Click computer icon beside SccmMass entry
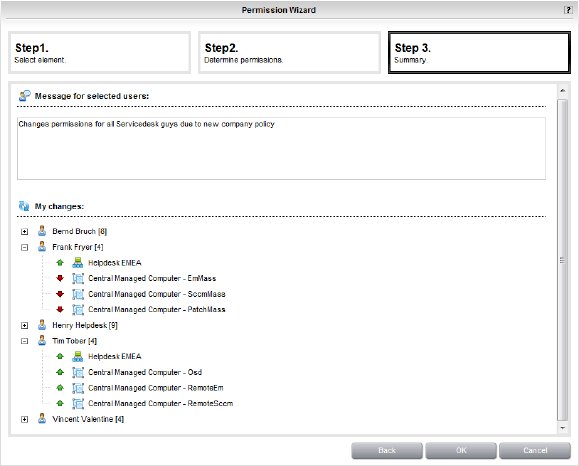Viewport: 579px width, 466px height. point(78,294)
